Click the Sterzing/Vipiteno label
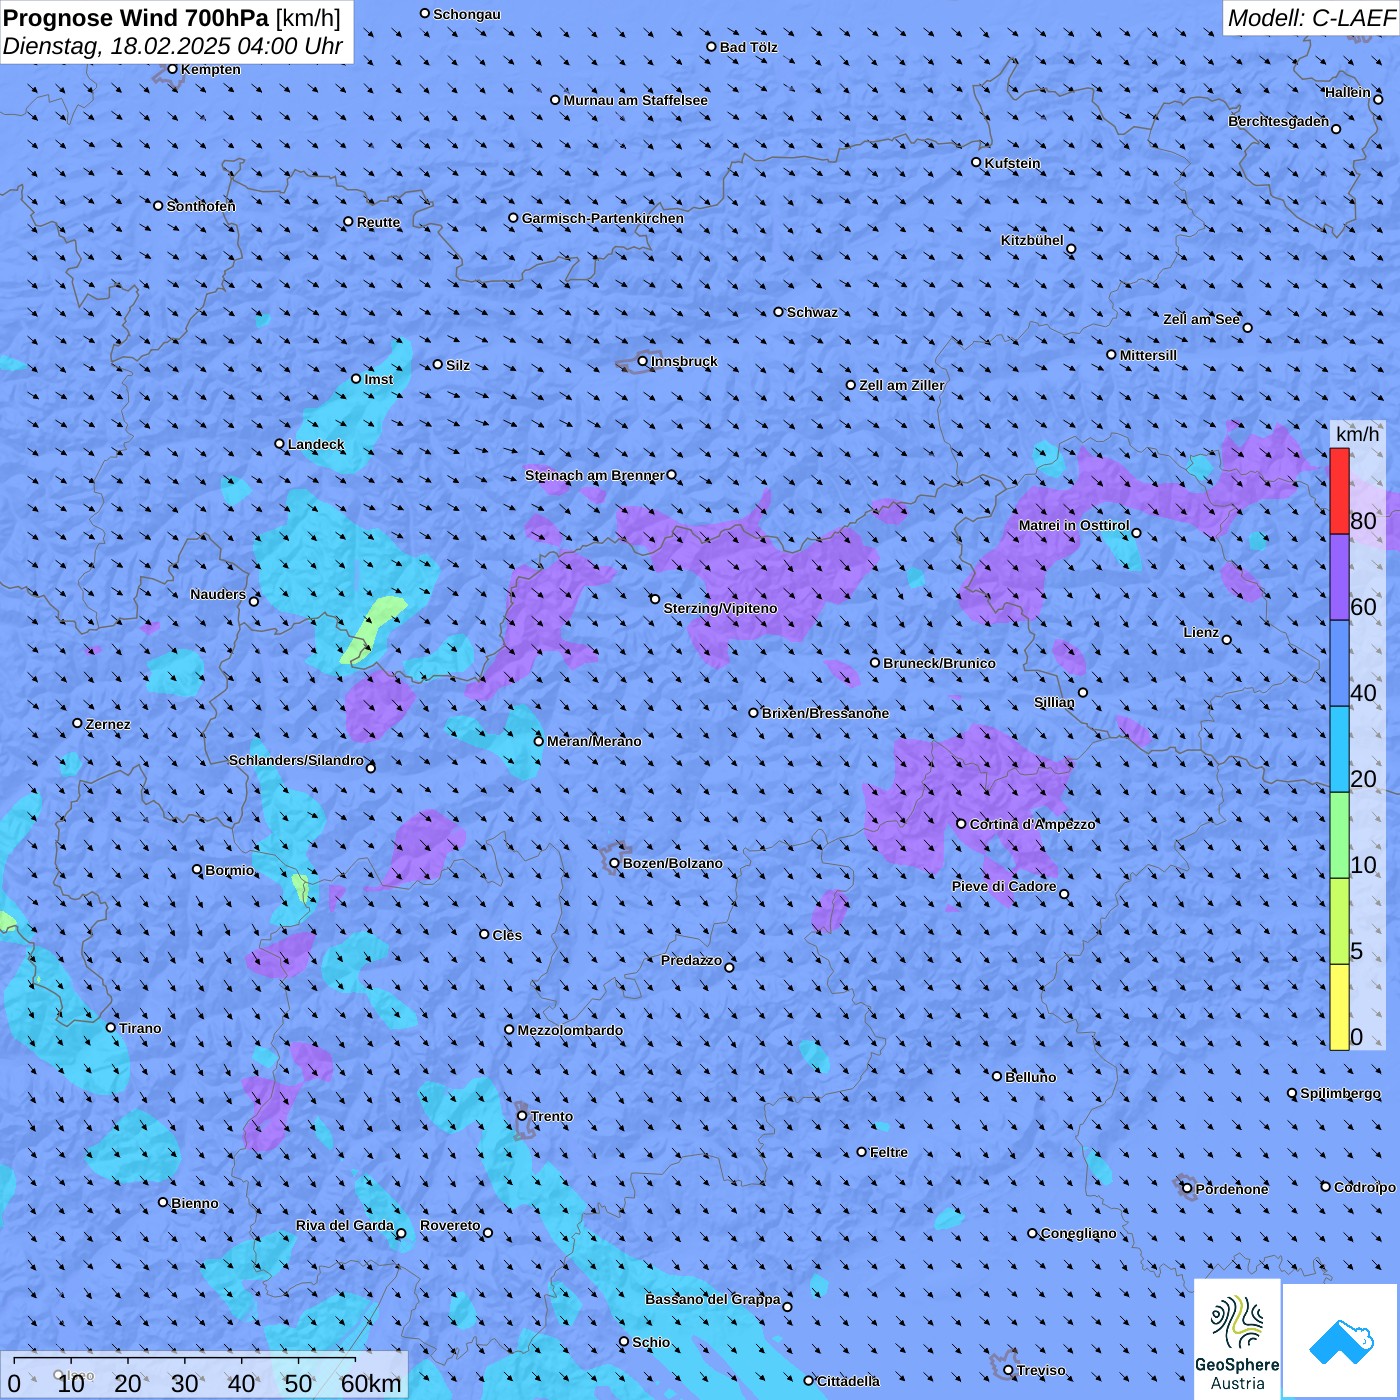1400x1400 pixels. click(x=720, y=608)
